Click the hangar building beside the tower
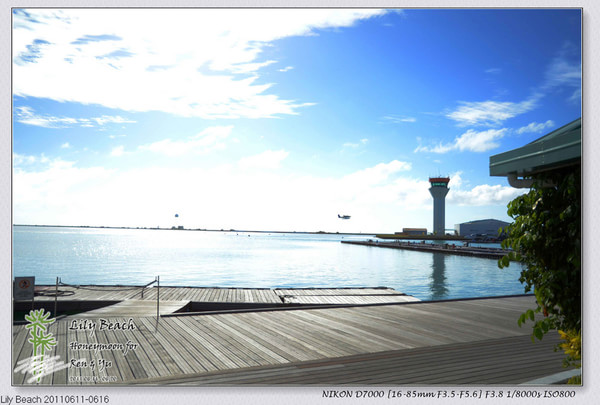Image resolution: width=600 pixels, height=405 pixels. coord(483,228)
